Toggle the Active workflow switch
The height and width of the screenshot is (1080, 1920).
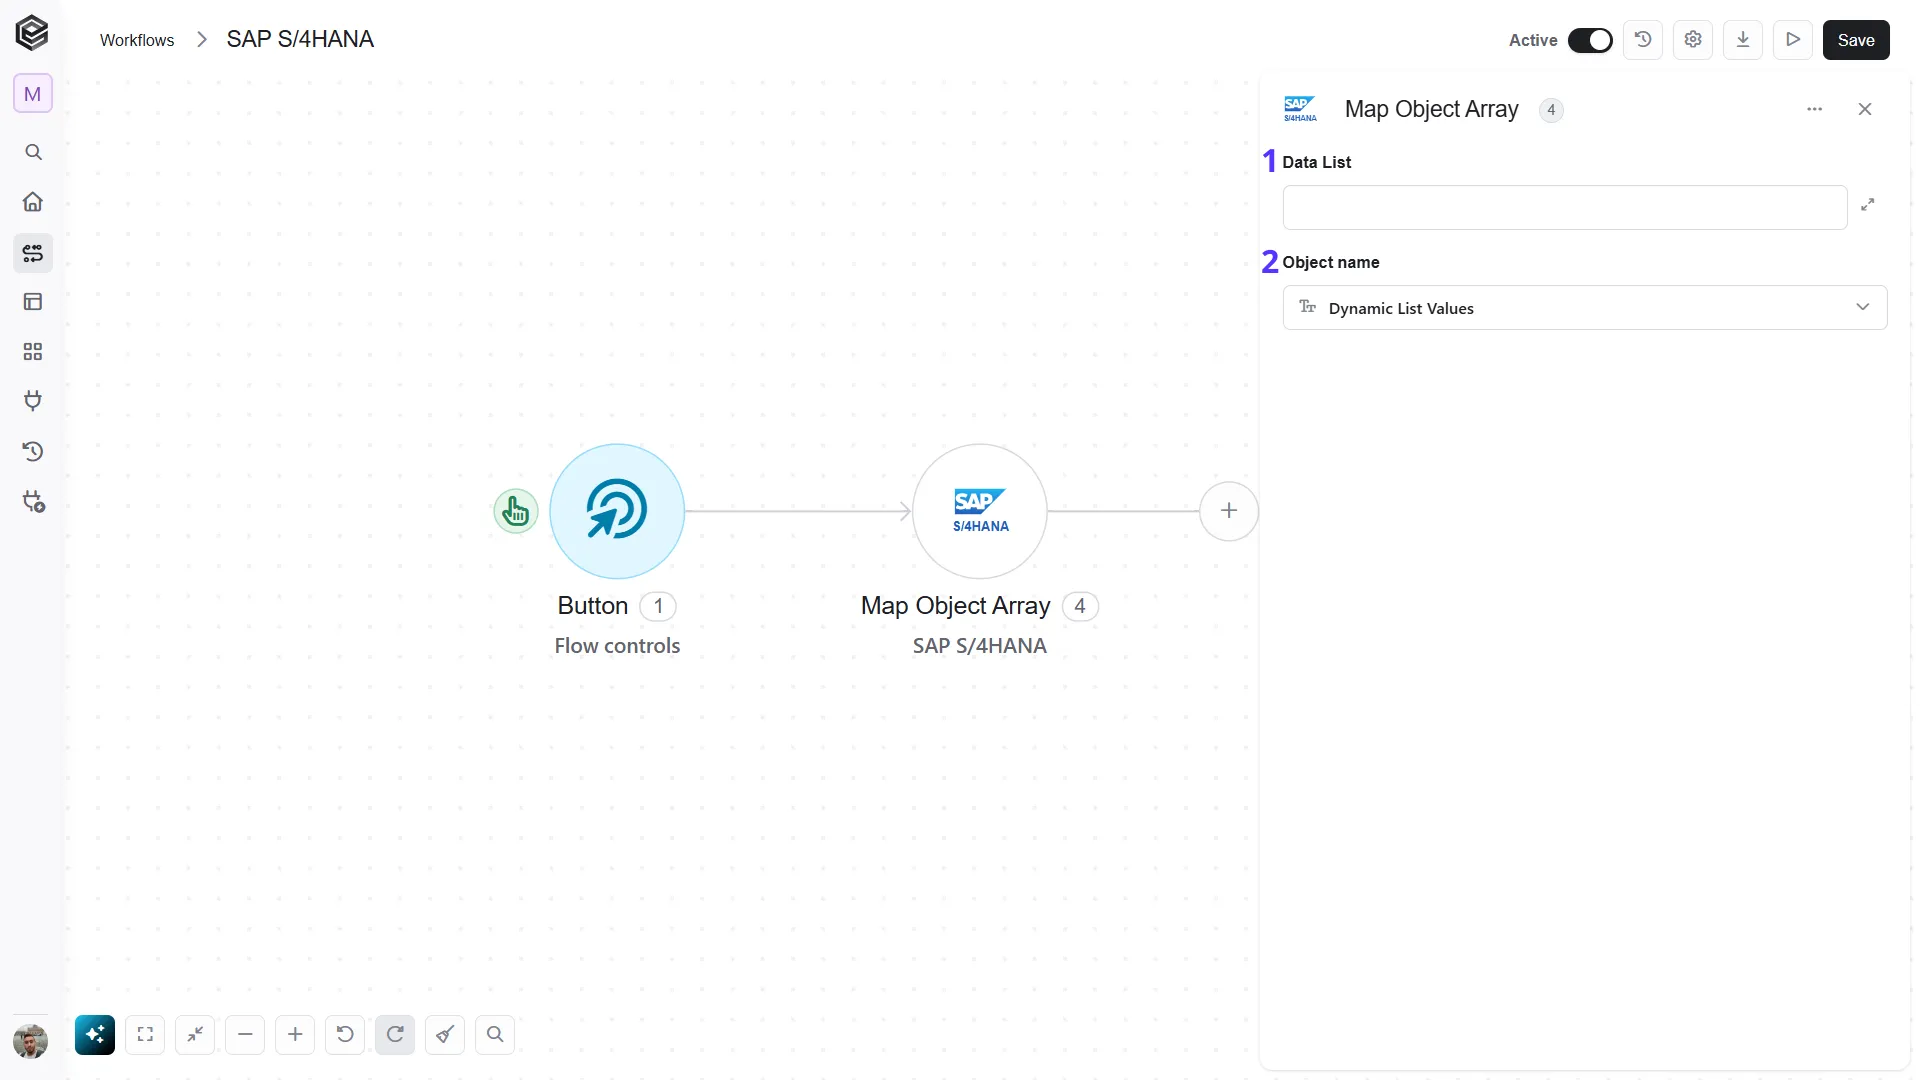(x=1590, y=40)
